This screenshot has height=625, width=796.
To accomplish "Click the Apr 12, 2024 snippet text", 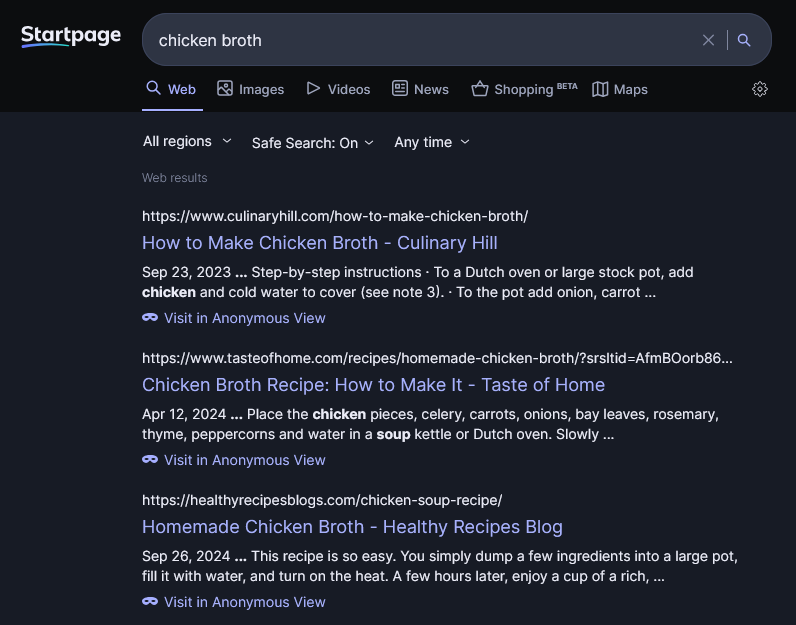I will [x=430, y=424].
